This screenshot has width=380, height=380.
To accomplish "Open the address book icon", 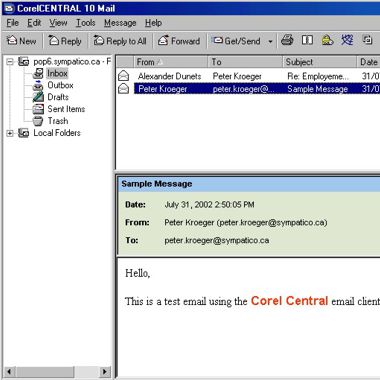I will (307, 40).
